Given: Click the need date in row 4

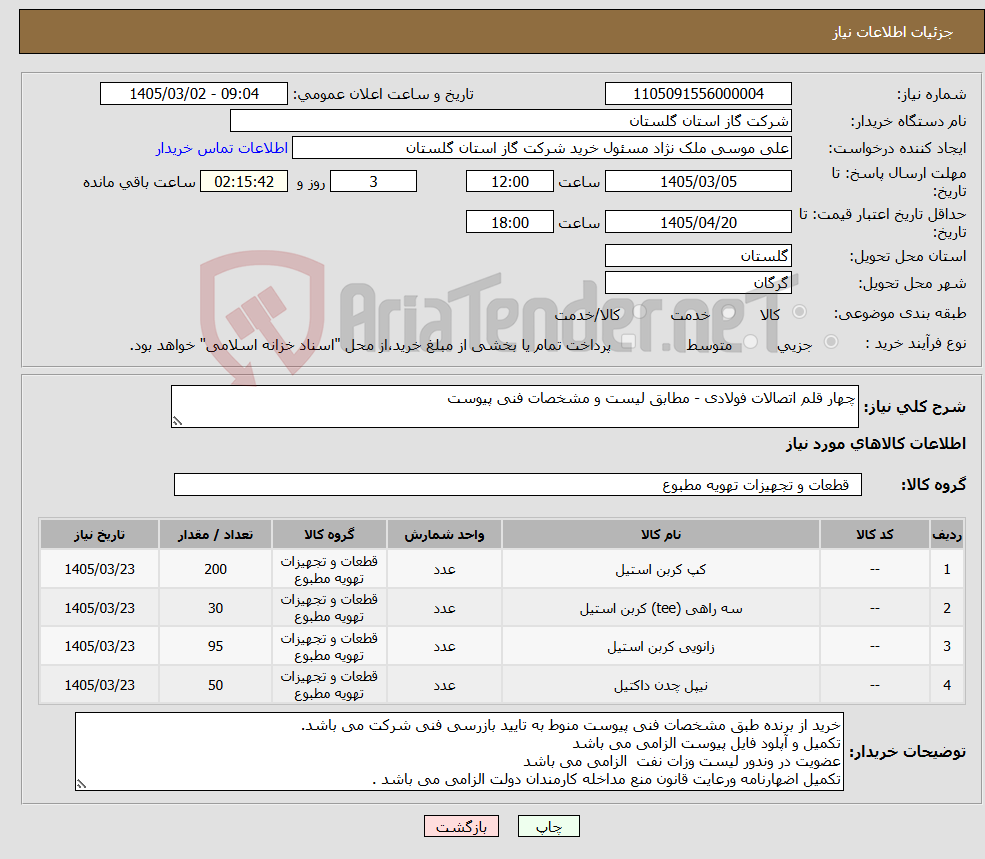Looking at the screenshot, I should [x=99, y=685].
